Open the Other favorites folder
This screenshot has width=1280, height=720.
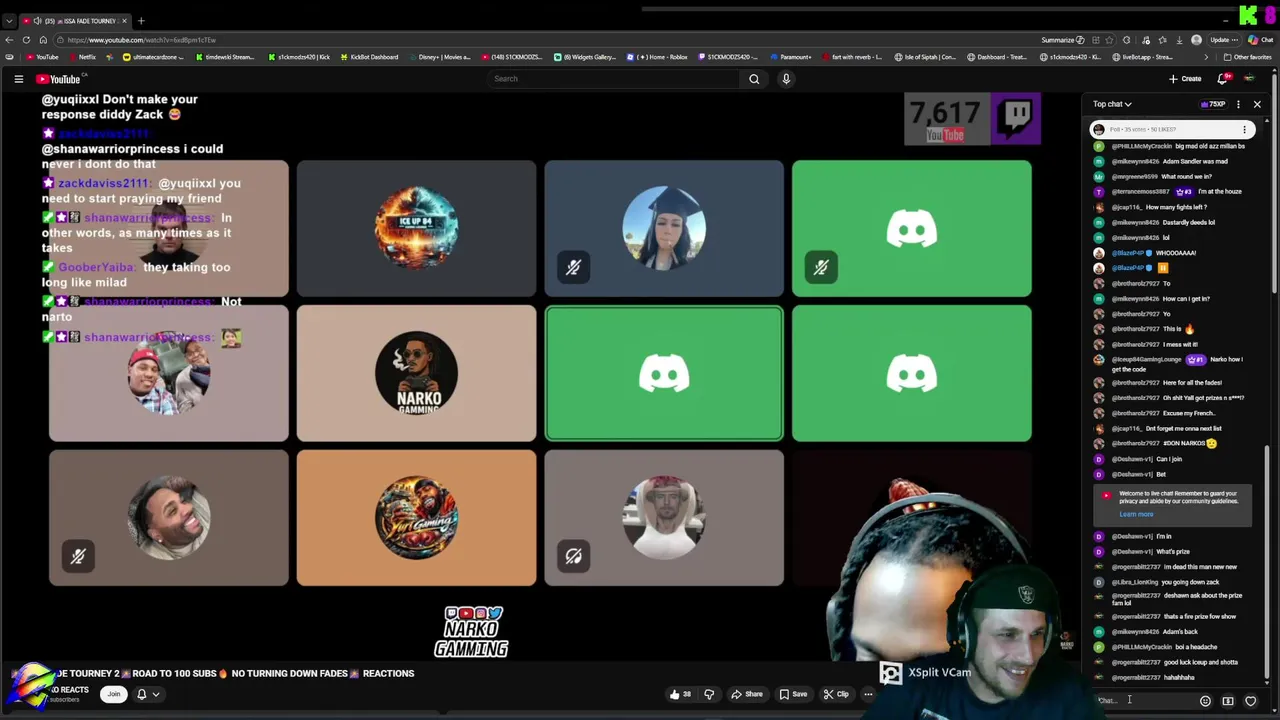pyautogui.click(x=1247, y=57)
